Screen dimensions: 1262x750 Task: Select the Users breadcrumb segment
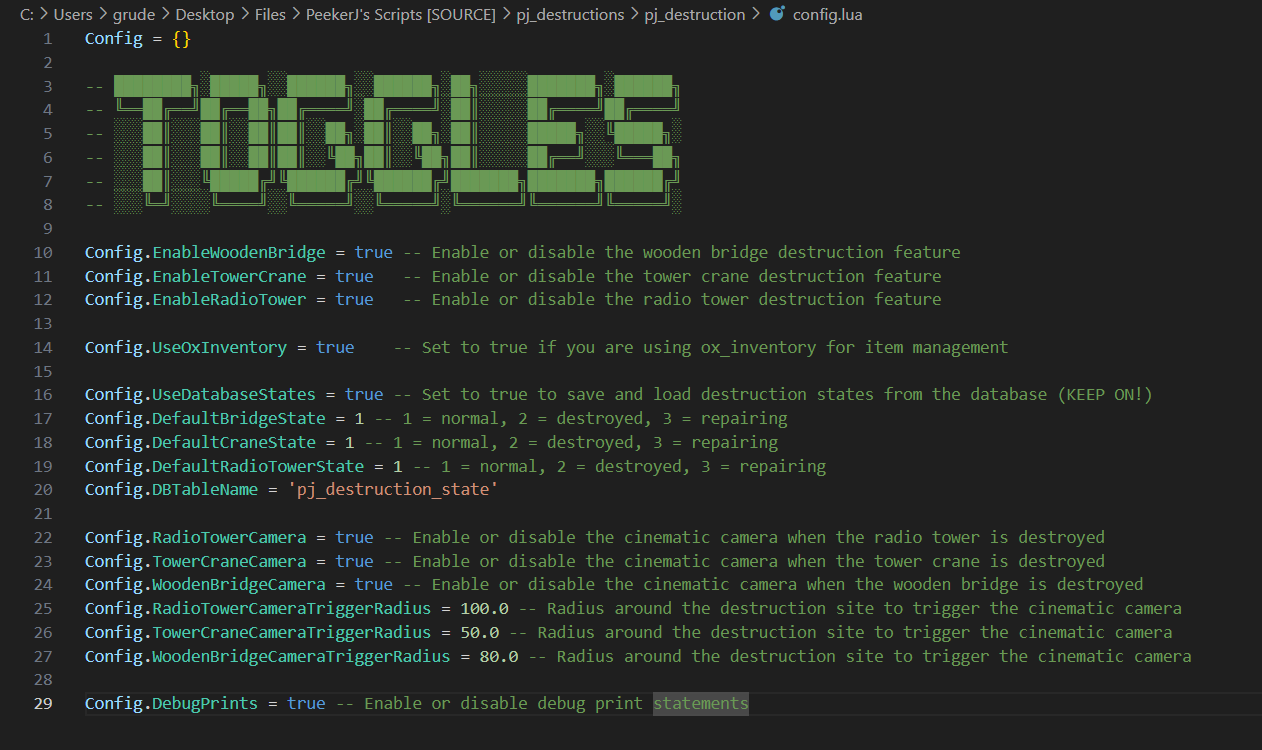tap(73, 14)
